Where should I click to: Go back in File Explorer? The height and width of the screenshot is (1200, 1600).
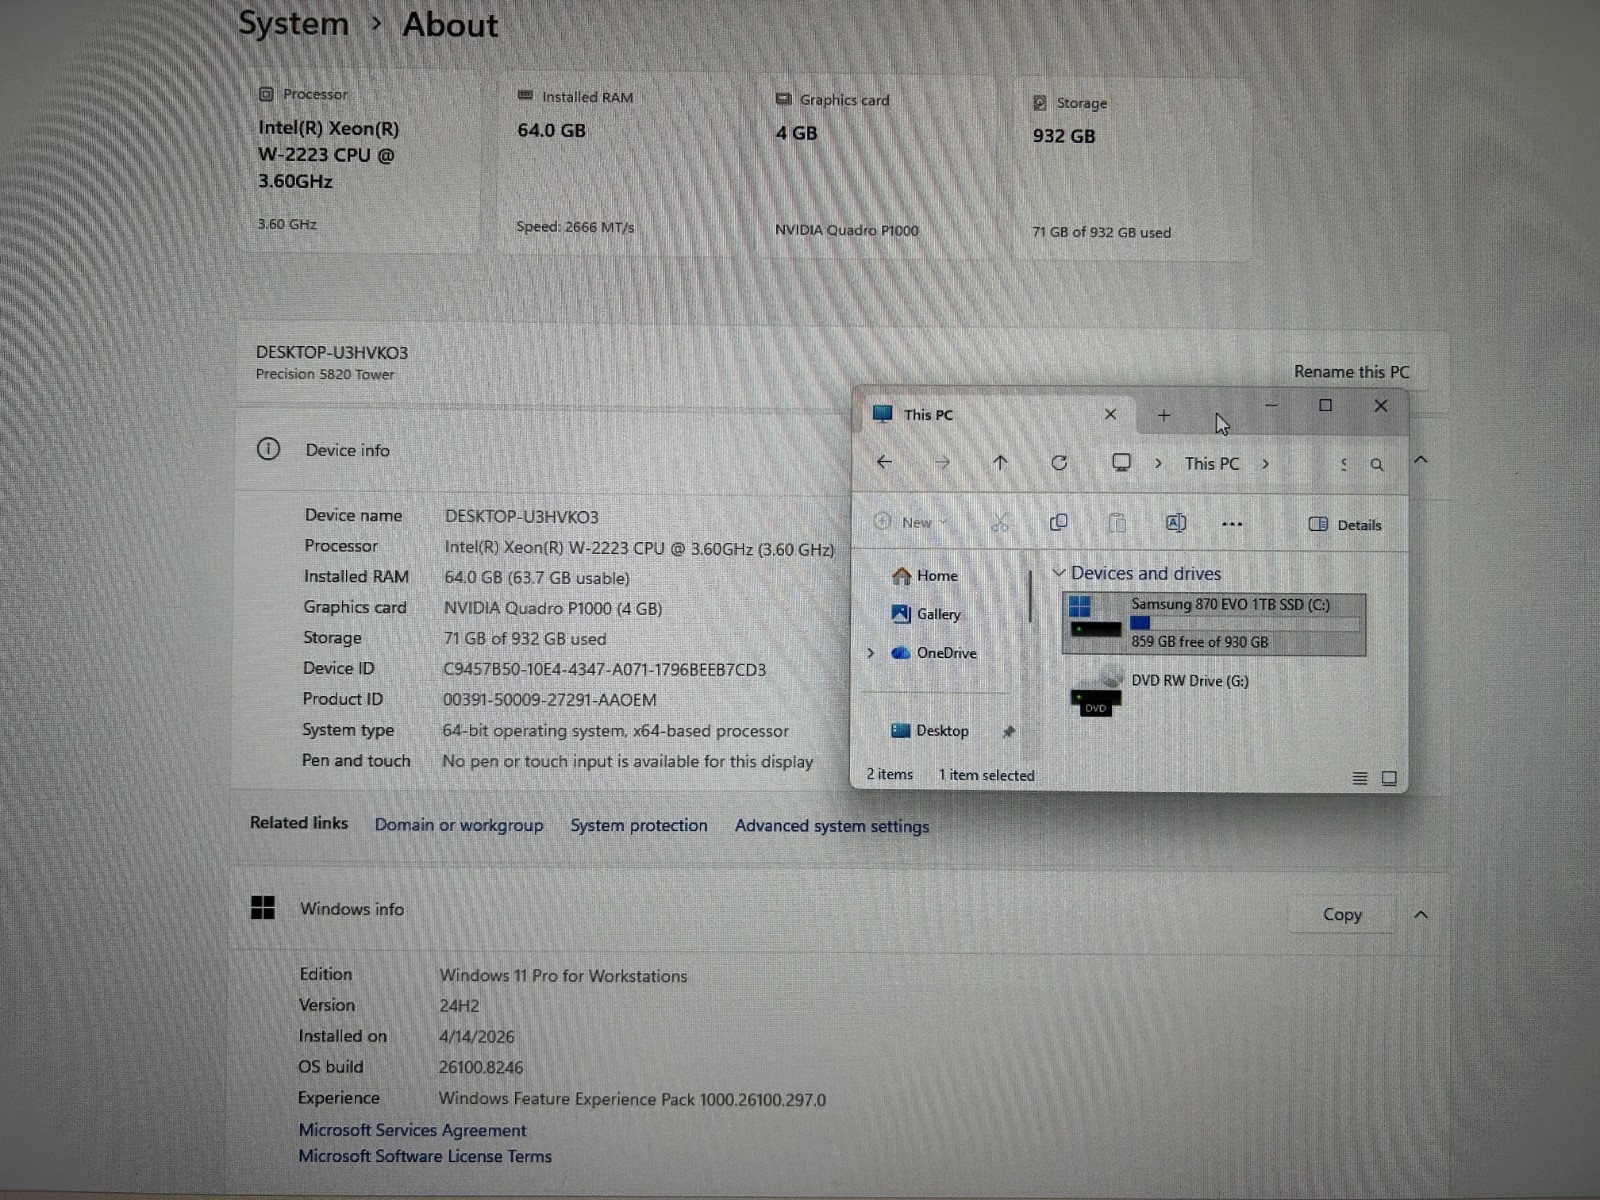click(884, 462)
